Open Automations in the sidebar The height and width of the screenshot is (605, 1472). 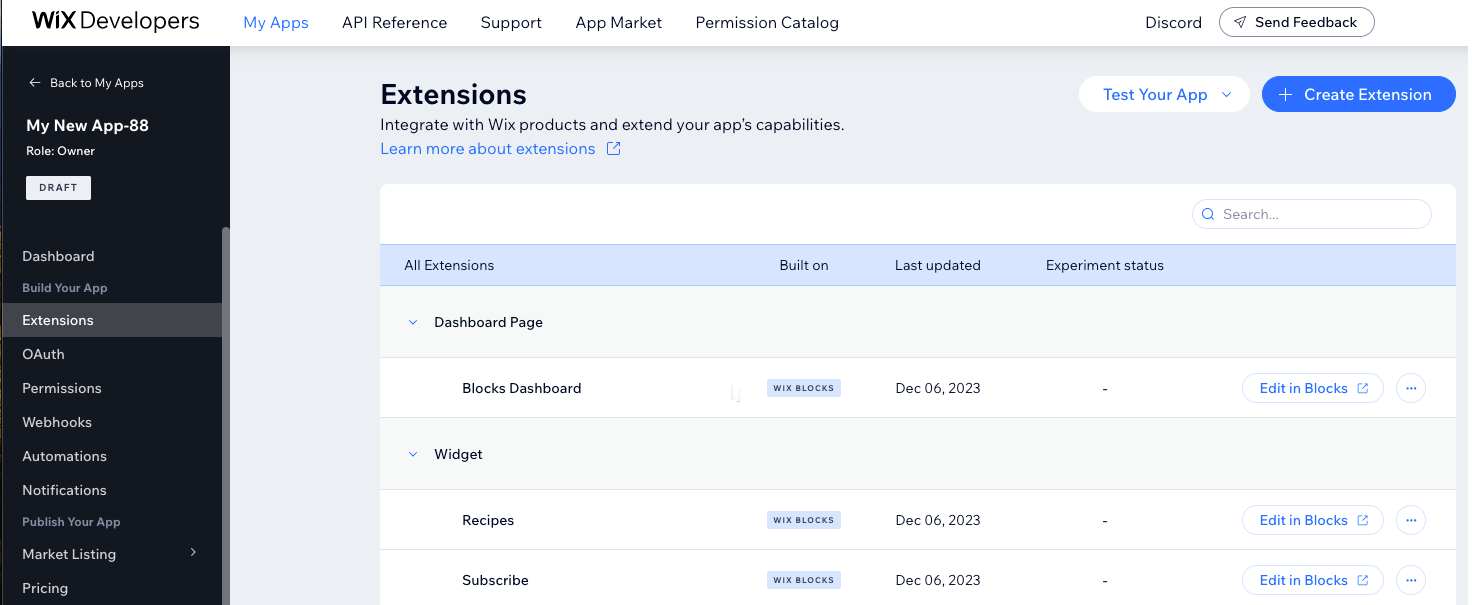click(x=64, y=456)
